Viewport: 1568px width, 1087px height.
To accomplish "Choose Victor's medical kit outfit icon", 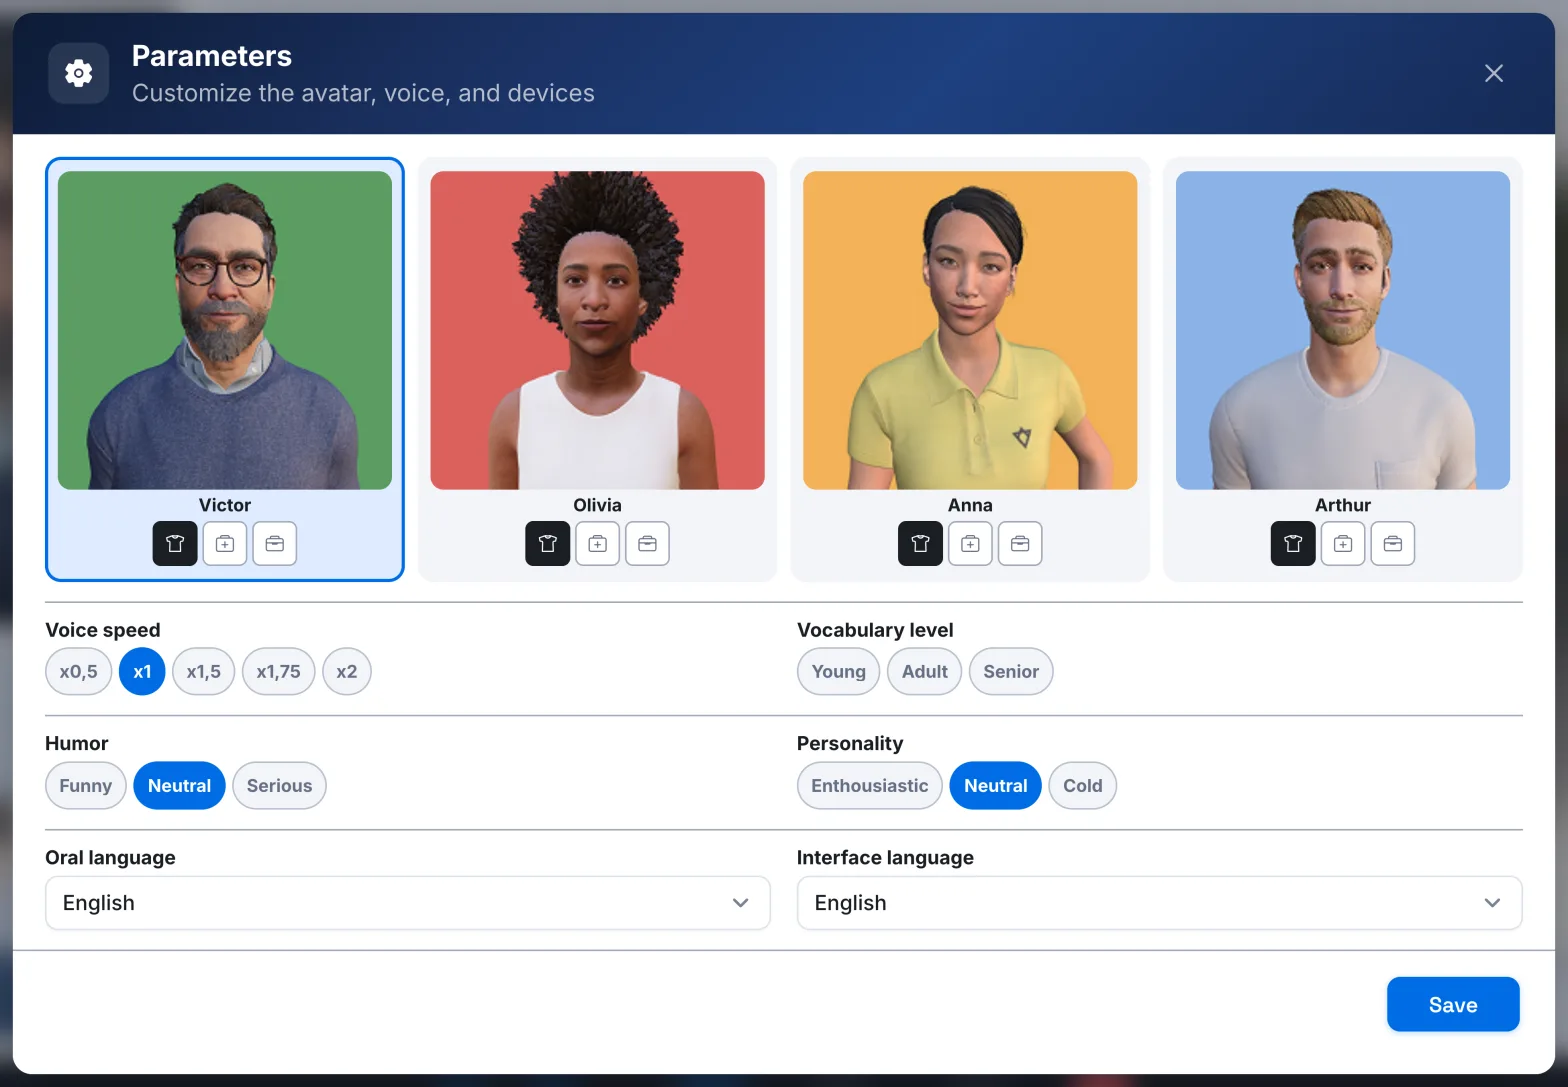I will click(x=225, y=544).
